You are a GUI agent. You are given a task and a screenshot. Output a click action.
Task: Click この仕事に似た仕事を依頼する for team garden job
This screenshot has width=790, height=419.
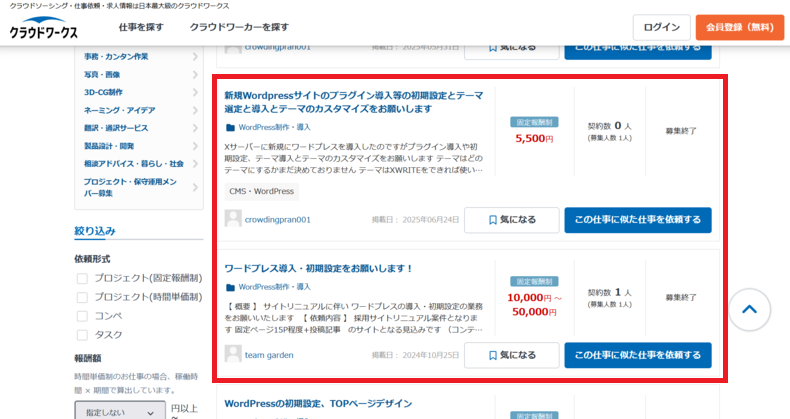coord(638,355)
